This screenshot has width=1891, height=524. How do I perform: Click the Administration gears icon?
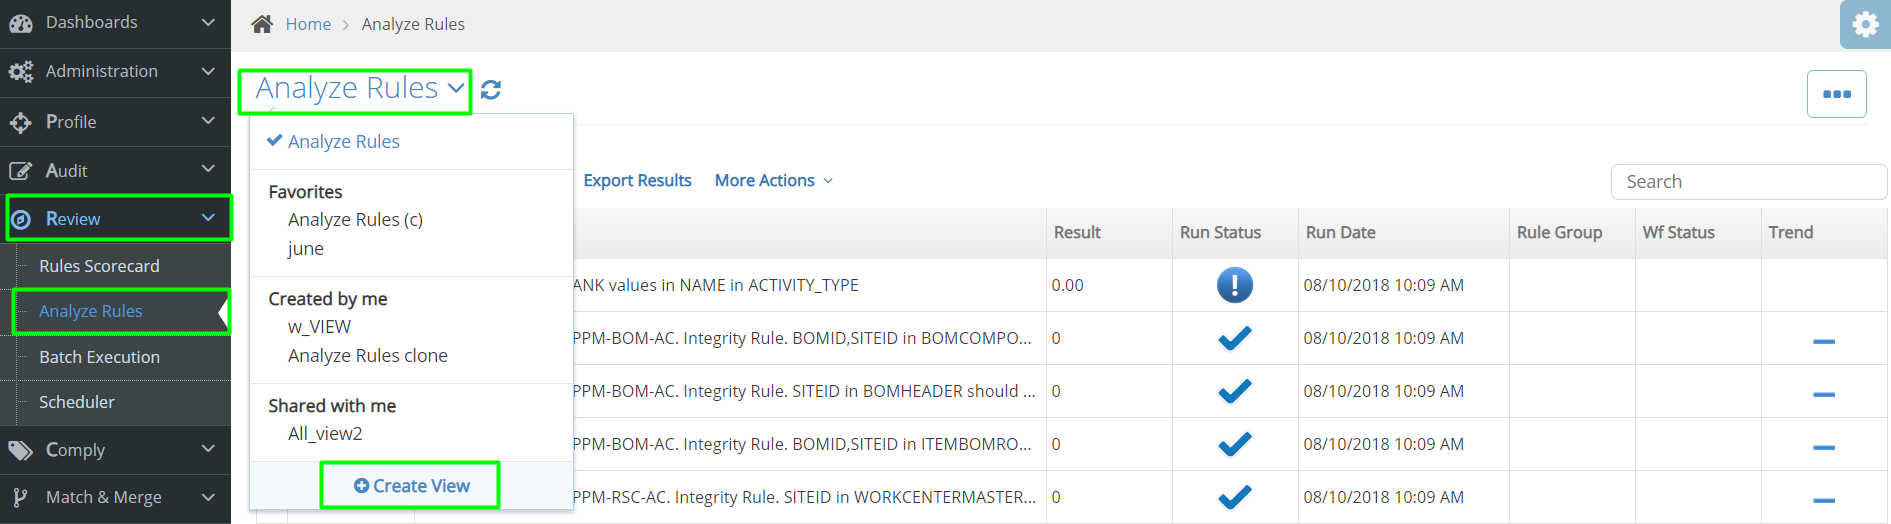click(20, 72)
